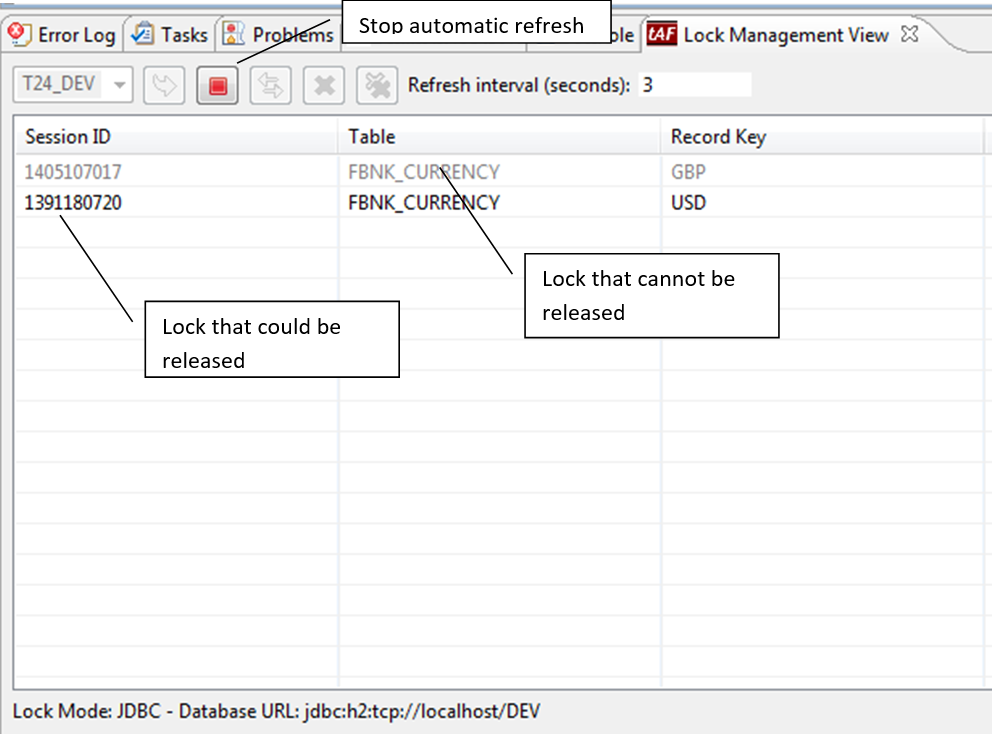Click the GBP record key cell
The width and height of the screenshot is (1002, 745).
tap(688, 172)
